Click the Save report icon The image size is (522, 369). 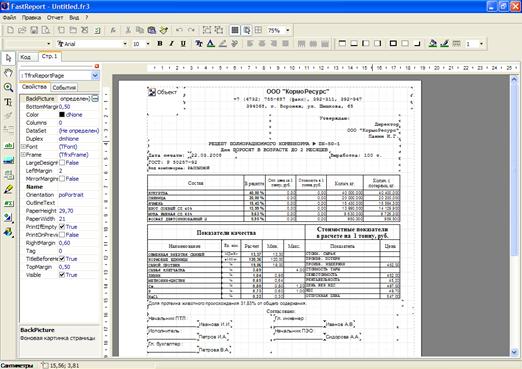[34, 30]
